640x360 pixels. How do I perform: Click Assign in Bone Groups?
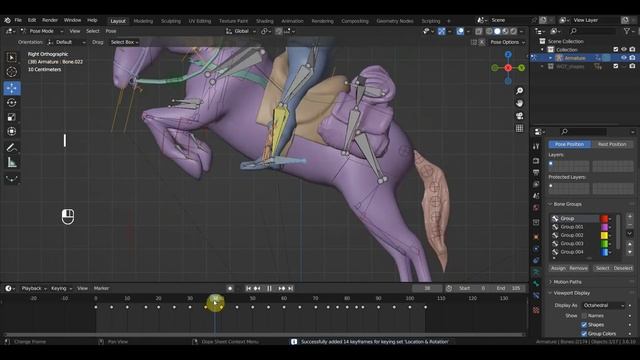pos(558,268)
